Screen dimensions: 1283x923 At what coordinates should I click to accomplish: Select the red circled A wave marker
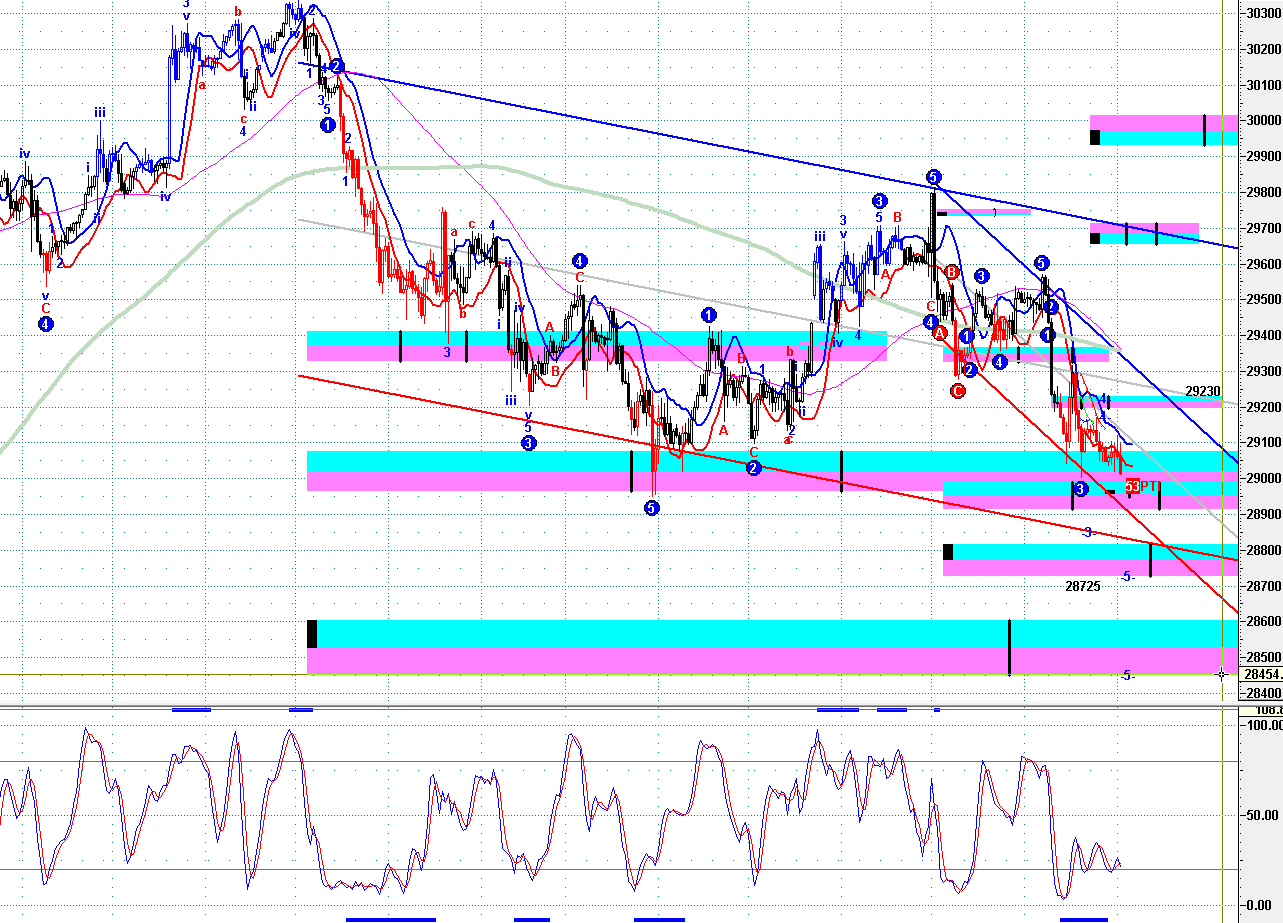tap(940, 332)
